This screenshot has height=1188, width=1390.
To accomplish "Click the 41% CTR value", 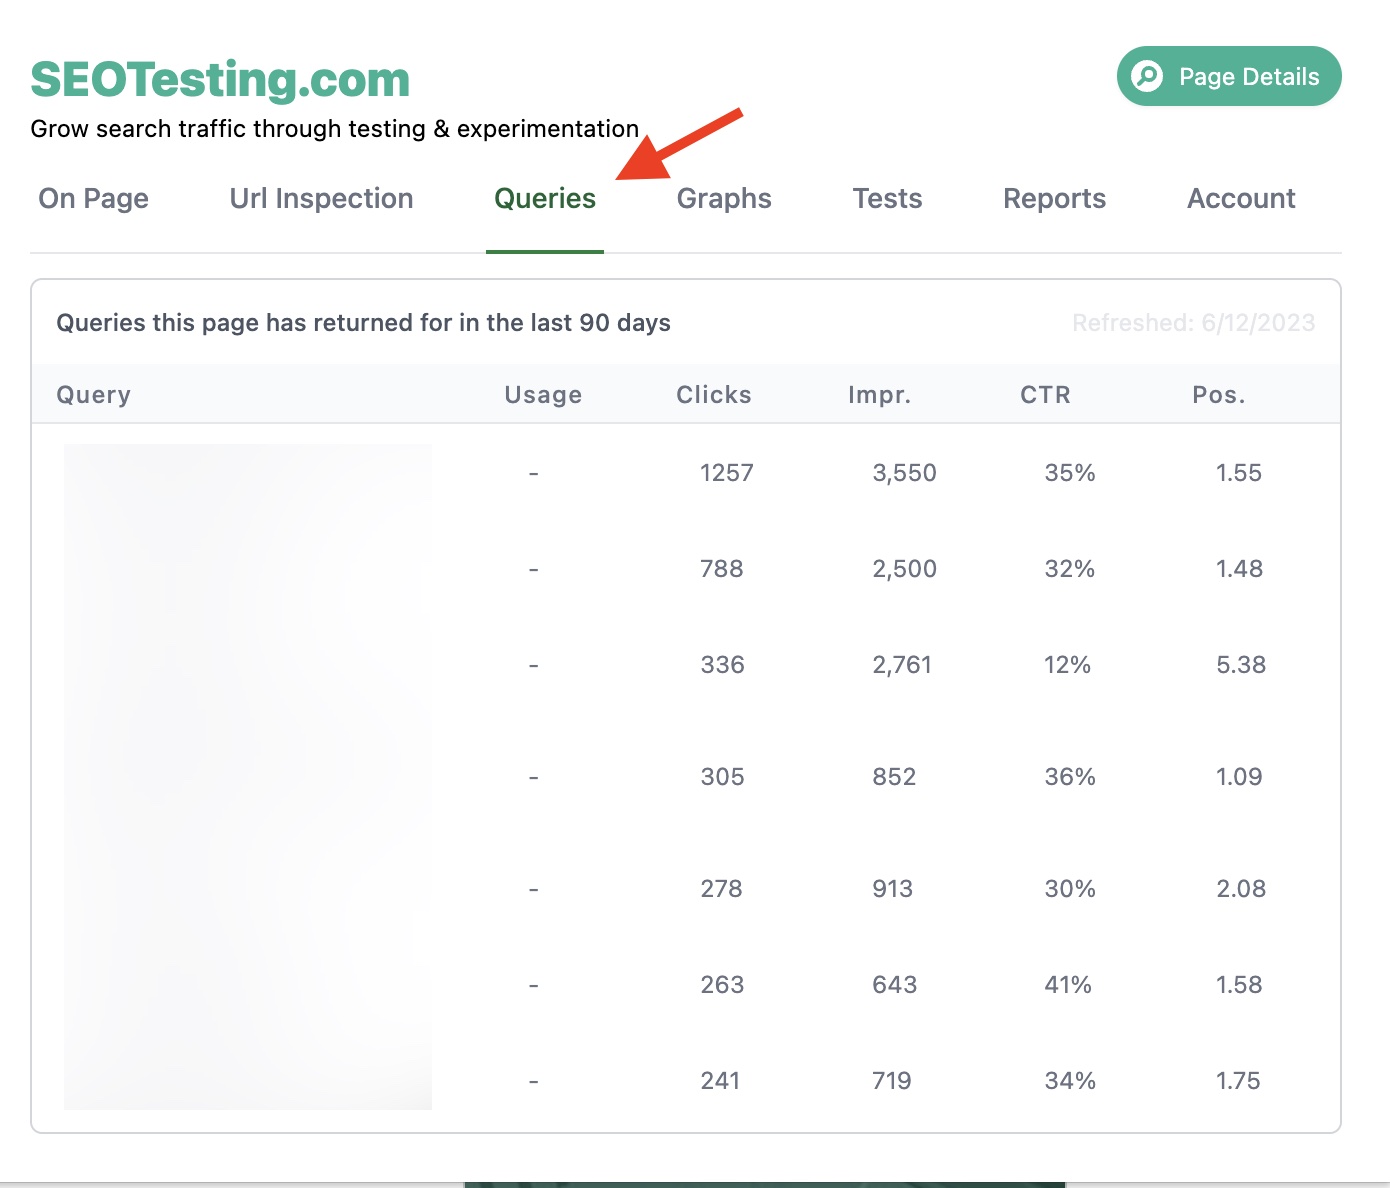I will 1068,985.
